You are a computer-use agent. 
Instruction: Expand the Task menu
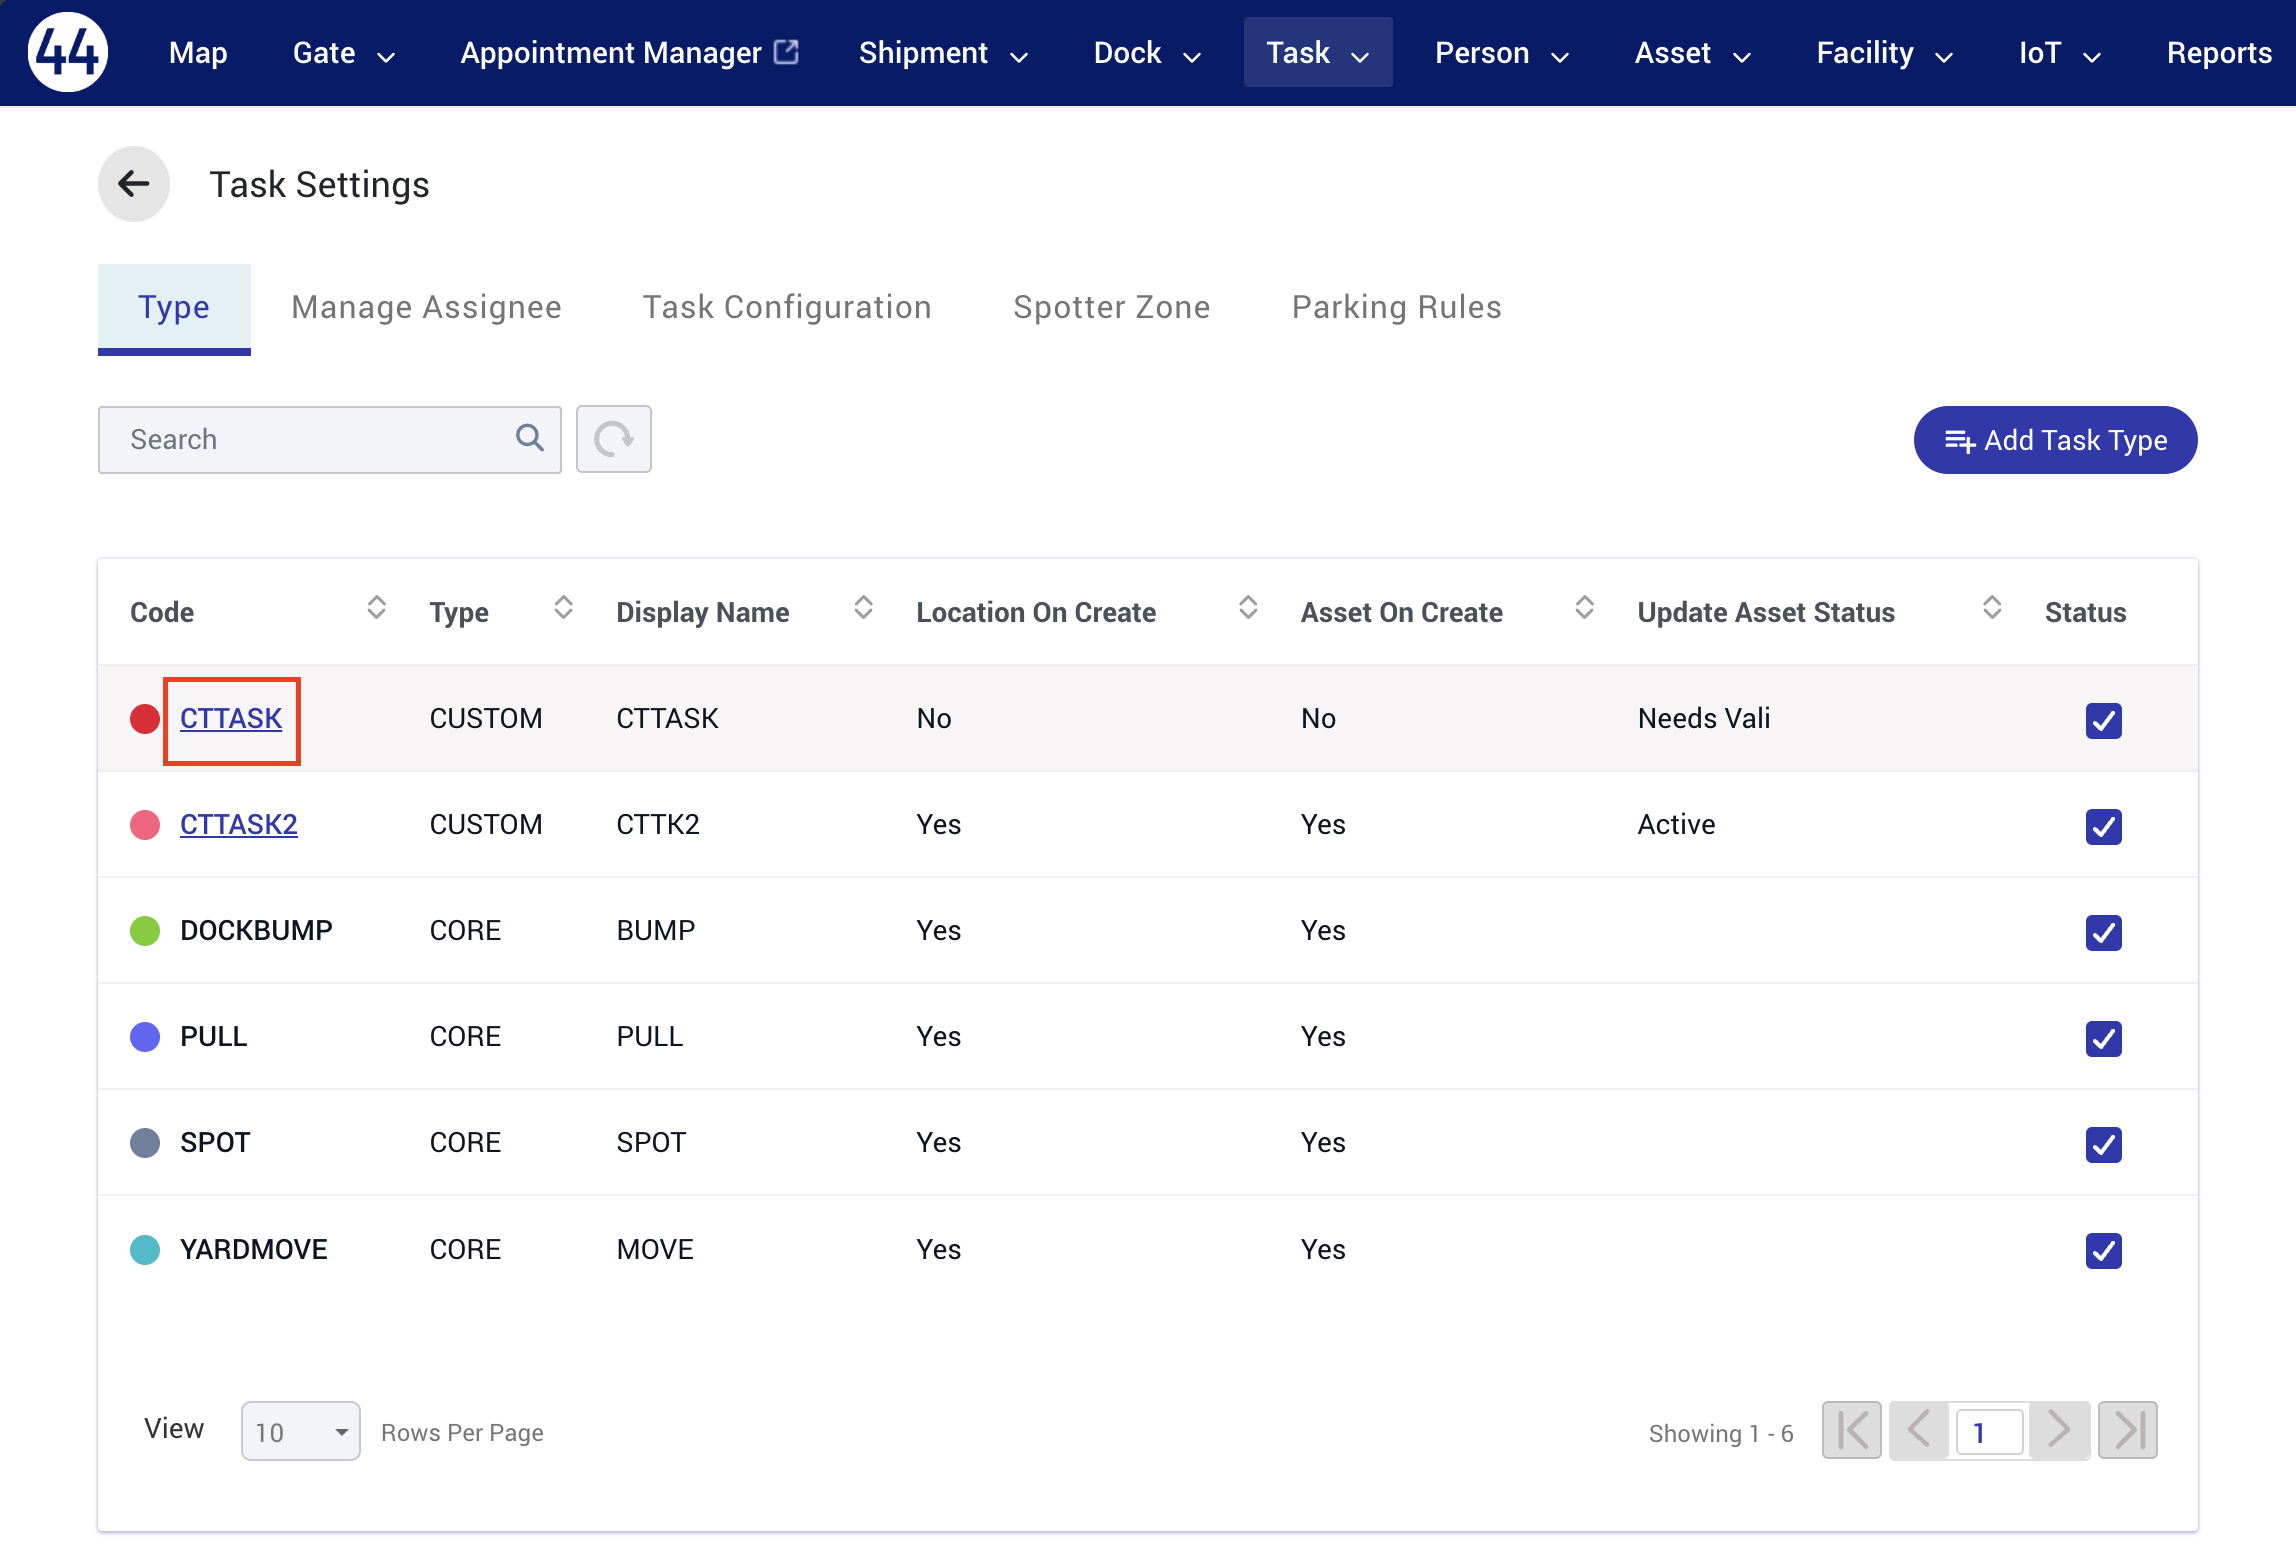1318,53
